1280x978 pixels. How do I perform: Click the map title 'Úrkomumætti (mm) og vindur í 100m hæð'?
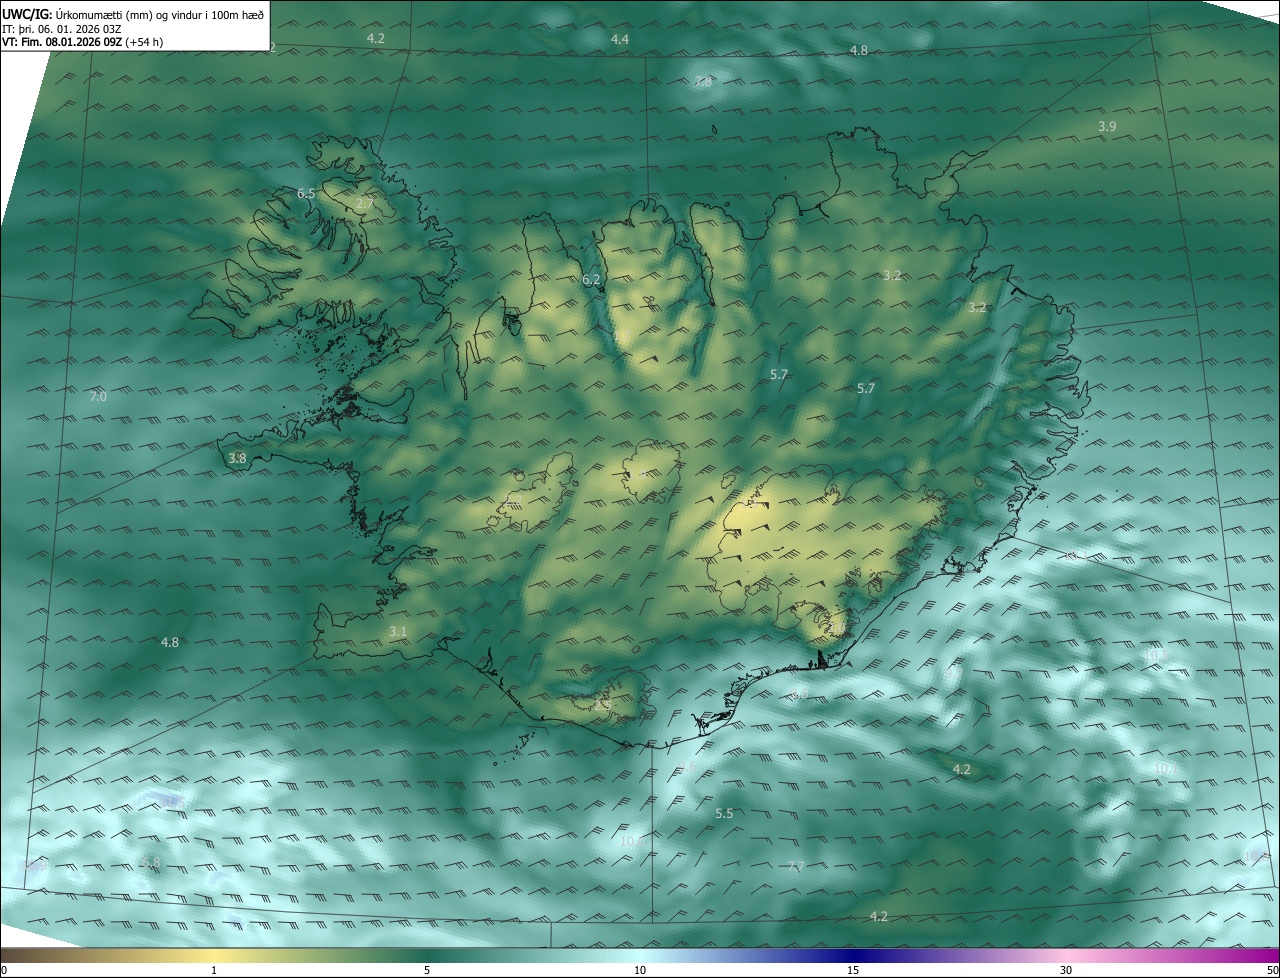[160, 15]
